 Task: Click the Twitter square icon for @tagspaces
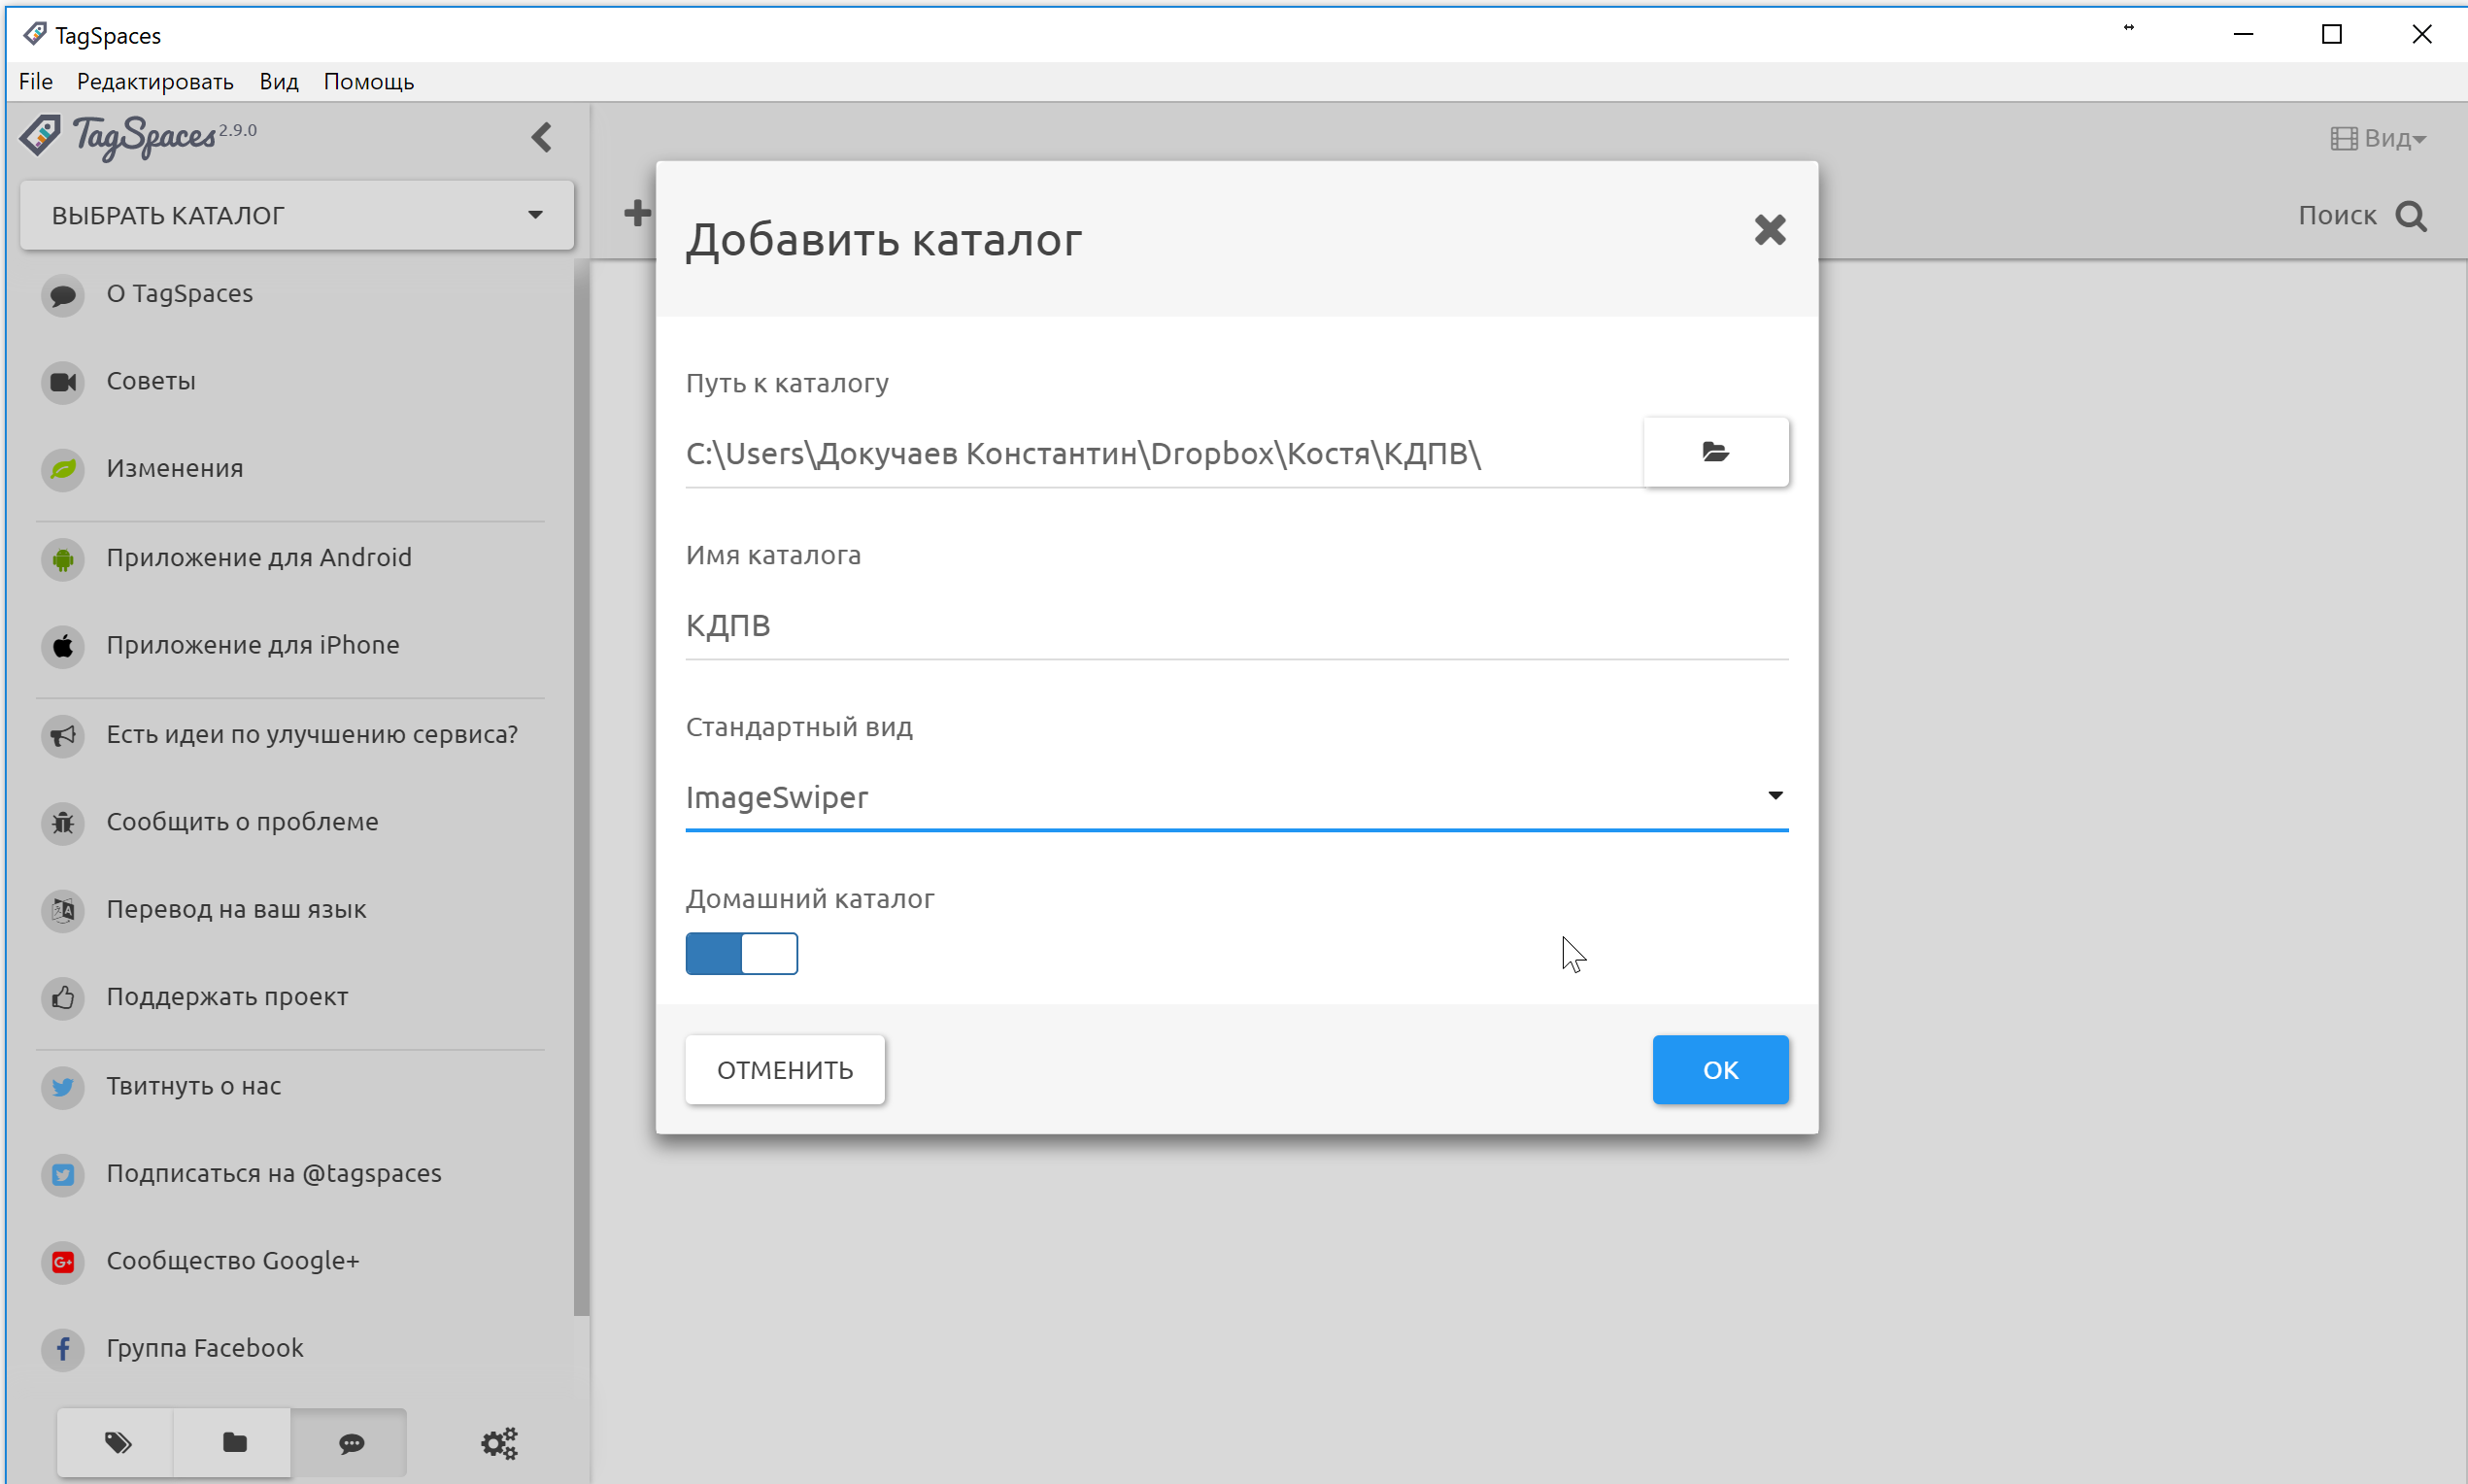(63, 1174)
